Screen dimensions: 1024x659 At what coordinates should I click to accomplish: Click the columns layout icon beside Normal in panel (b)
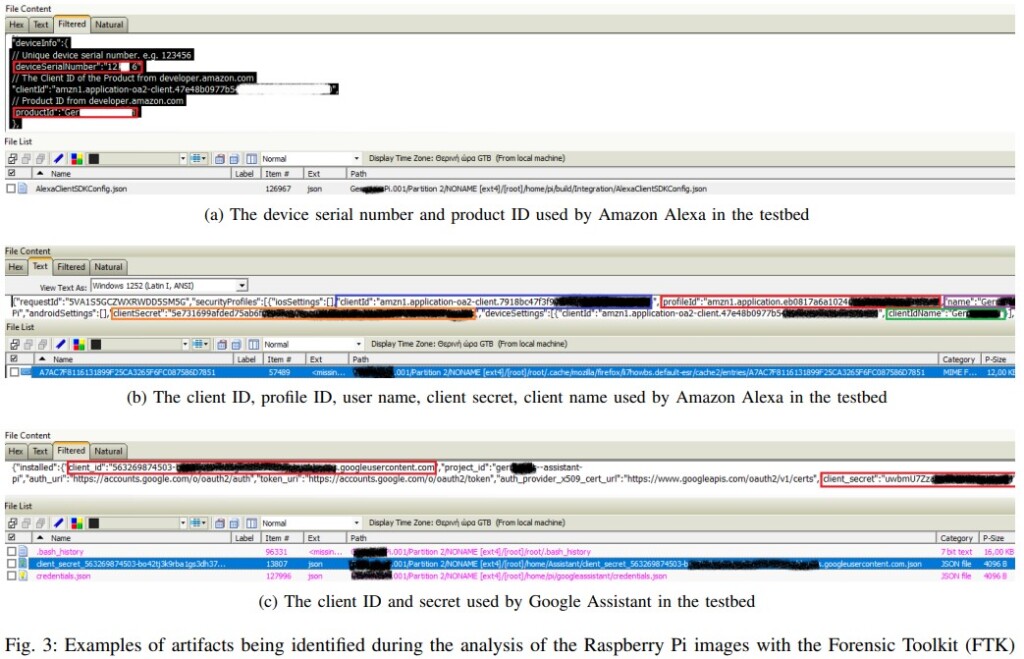tap(253, 344)
